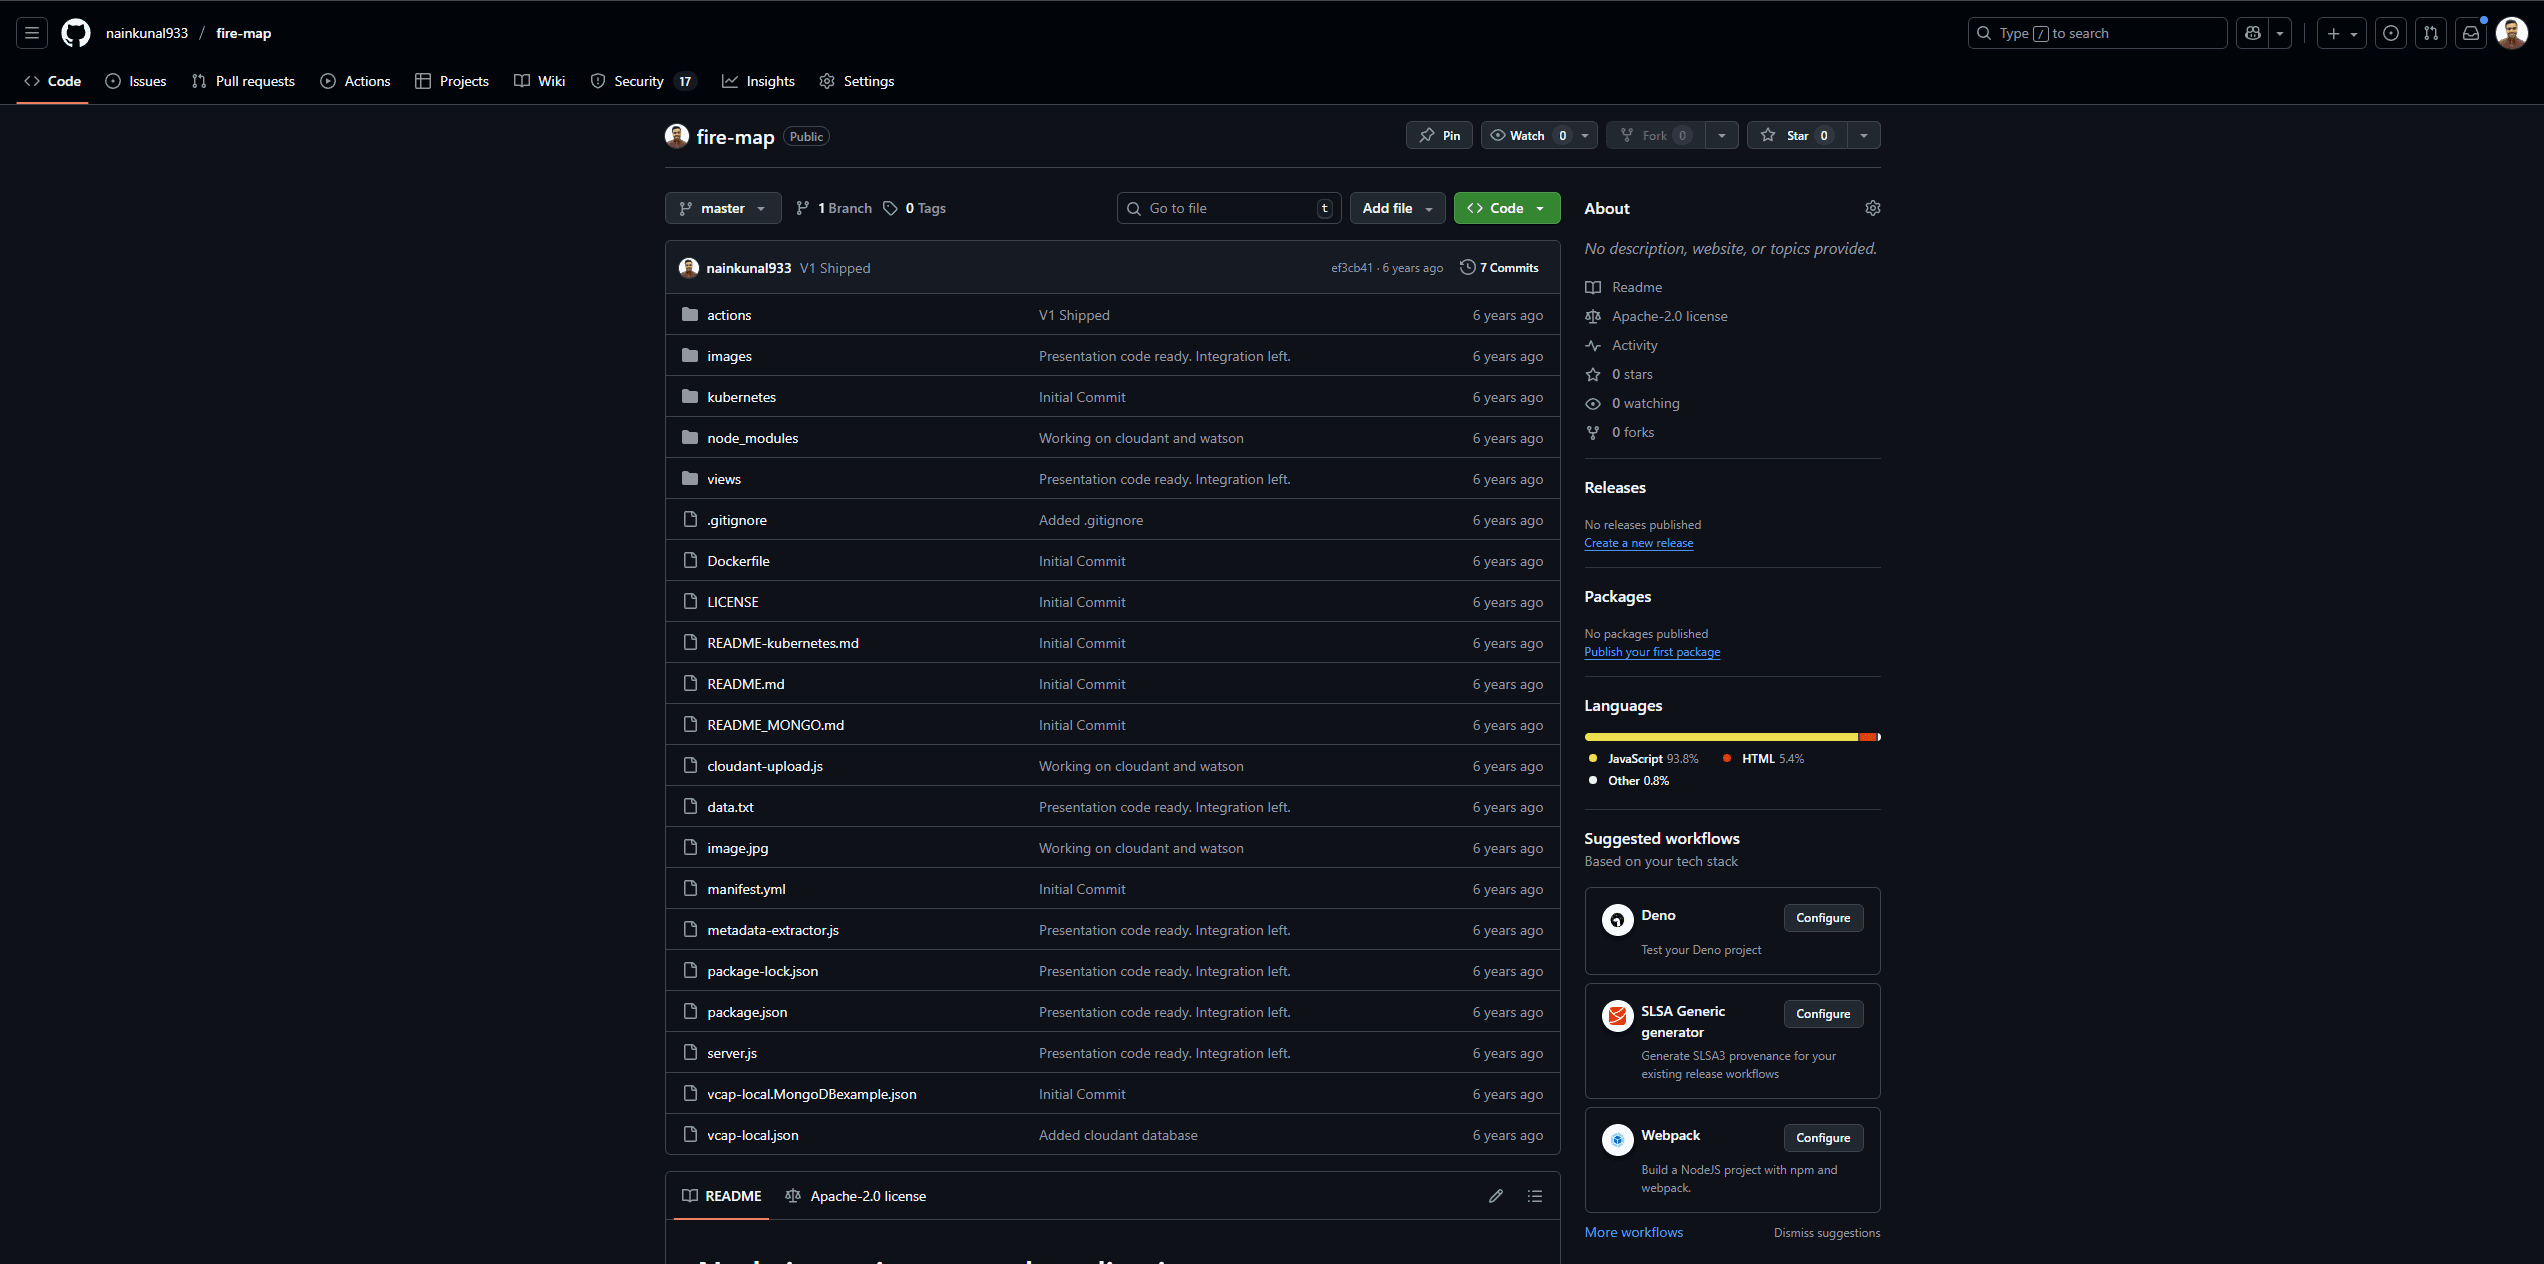Open the hamburger navigation menu
Screen dimensions: 2544x1264
pyautogui.click(x=32, y=33)
